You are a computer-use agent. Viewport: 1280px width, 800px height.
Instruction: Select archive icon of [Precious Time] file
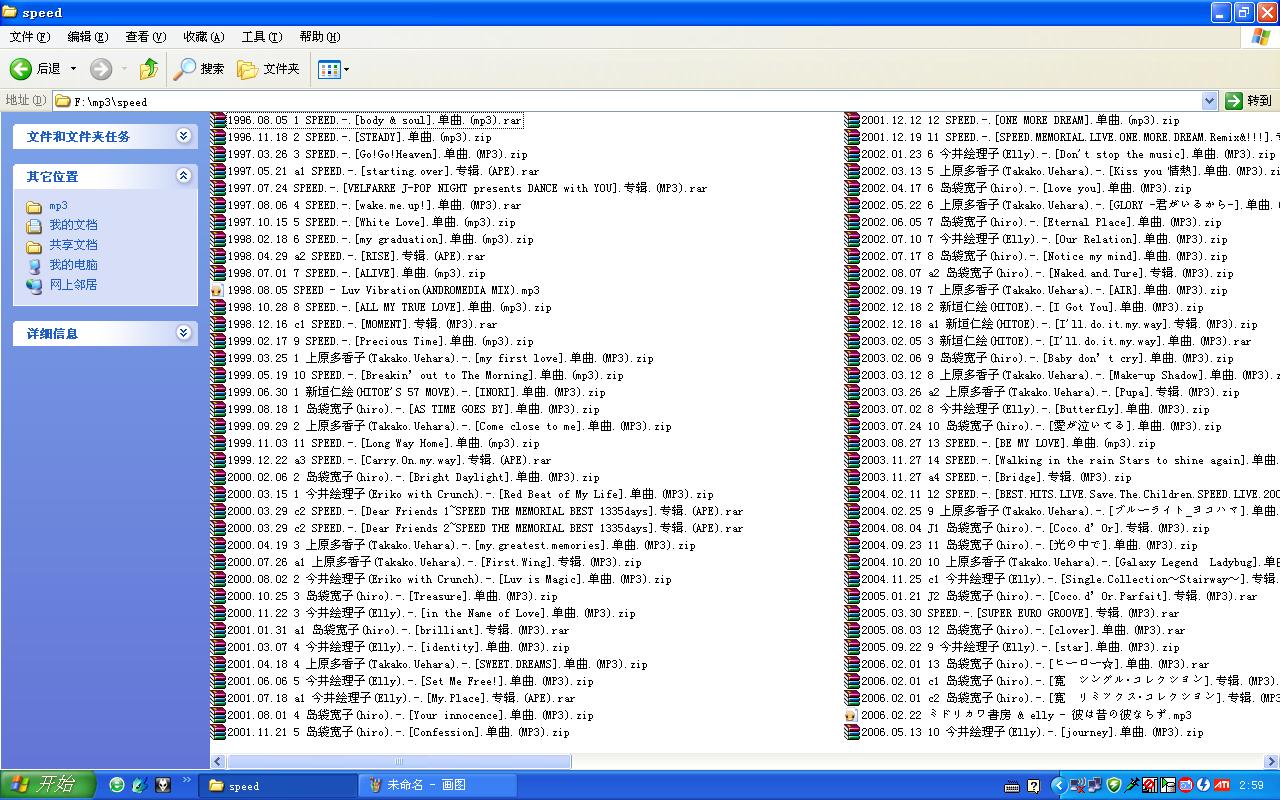[218, 341]
